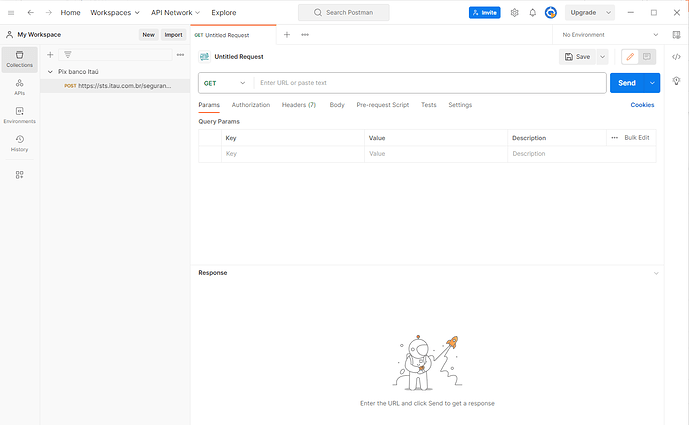Open the Cookies link

click(x=642, y=105)
